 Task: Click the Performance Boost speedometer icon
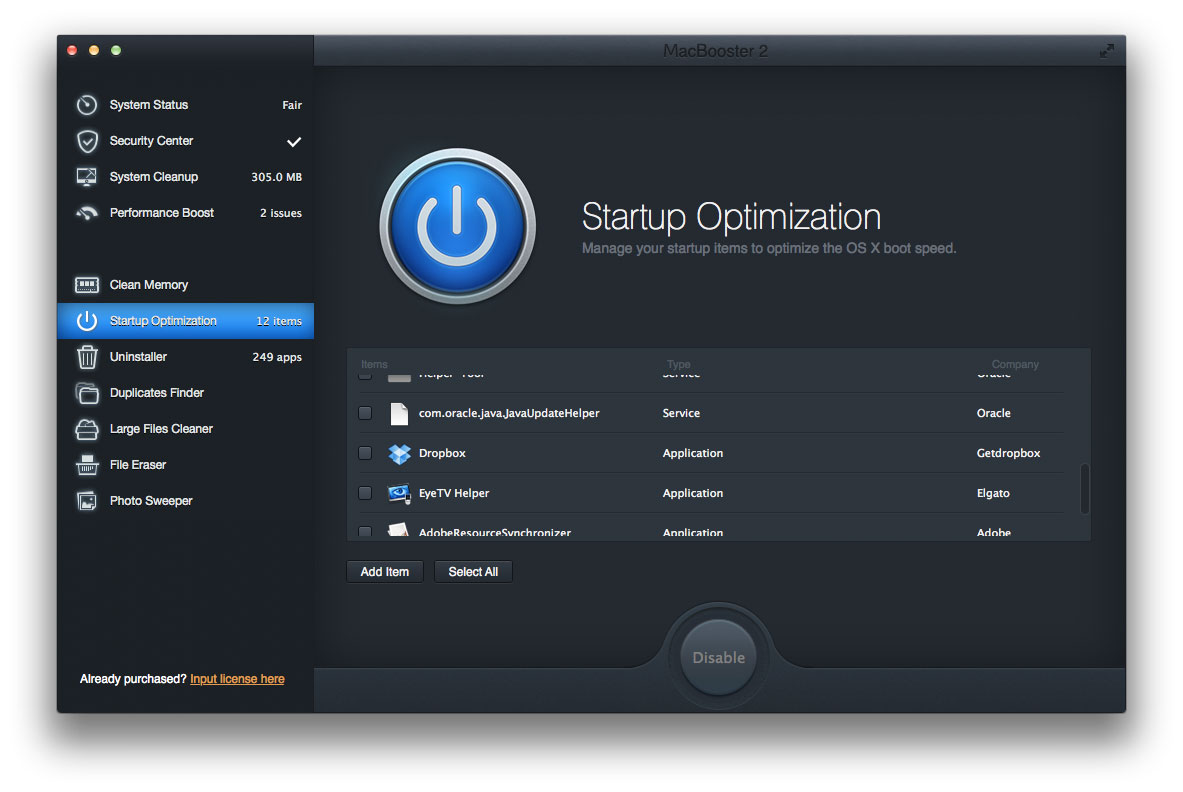click(x=87, y=213)
